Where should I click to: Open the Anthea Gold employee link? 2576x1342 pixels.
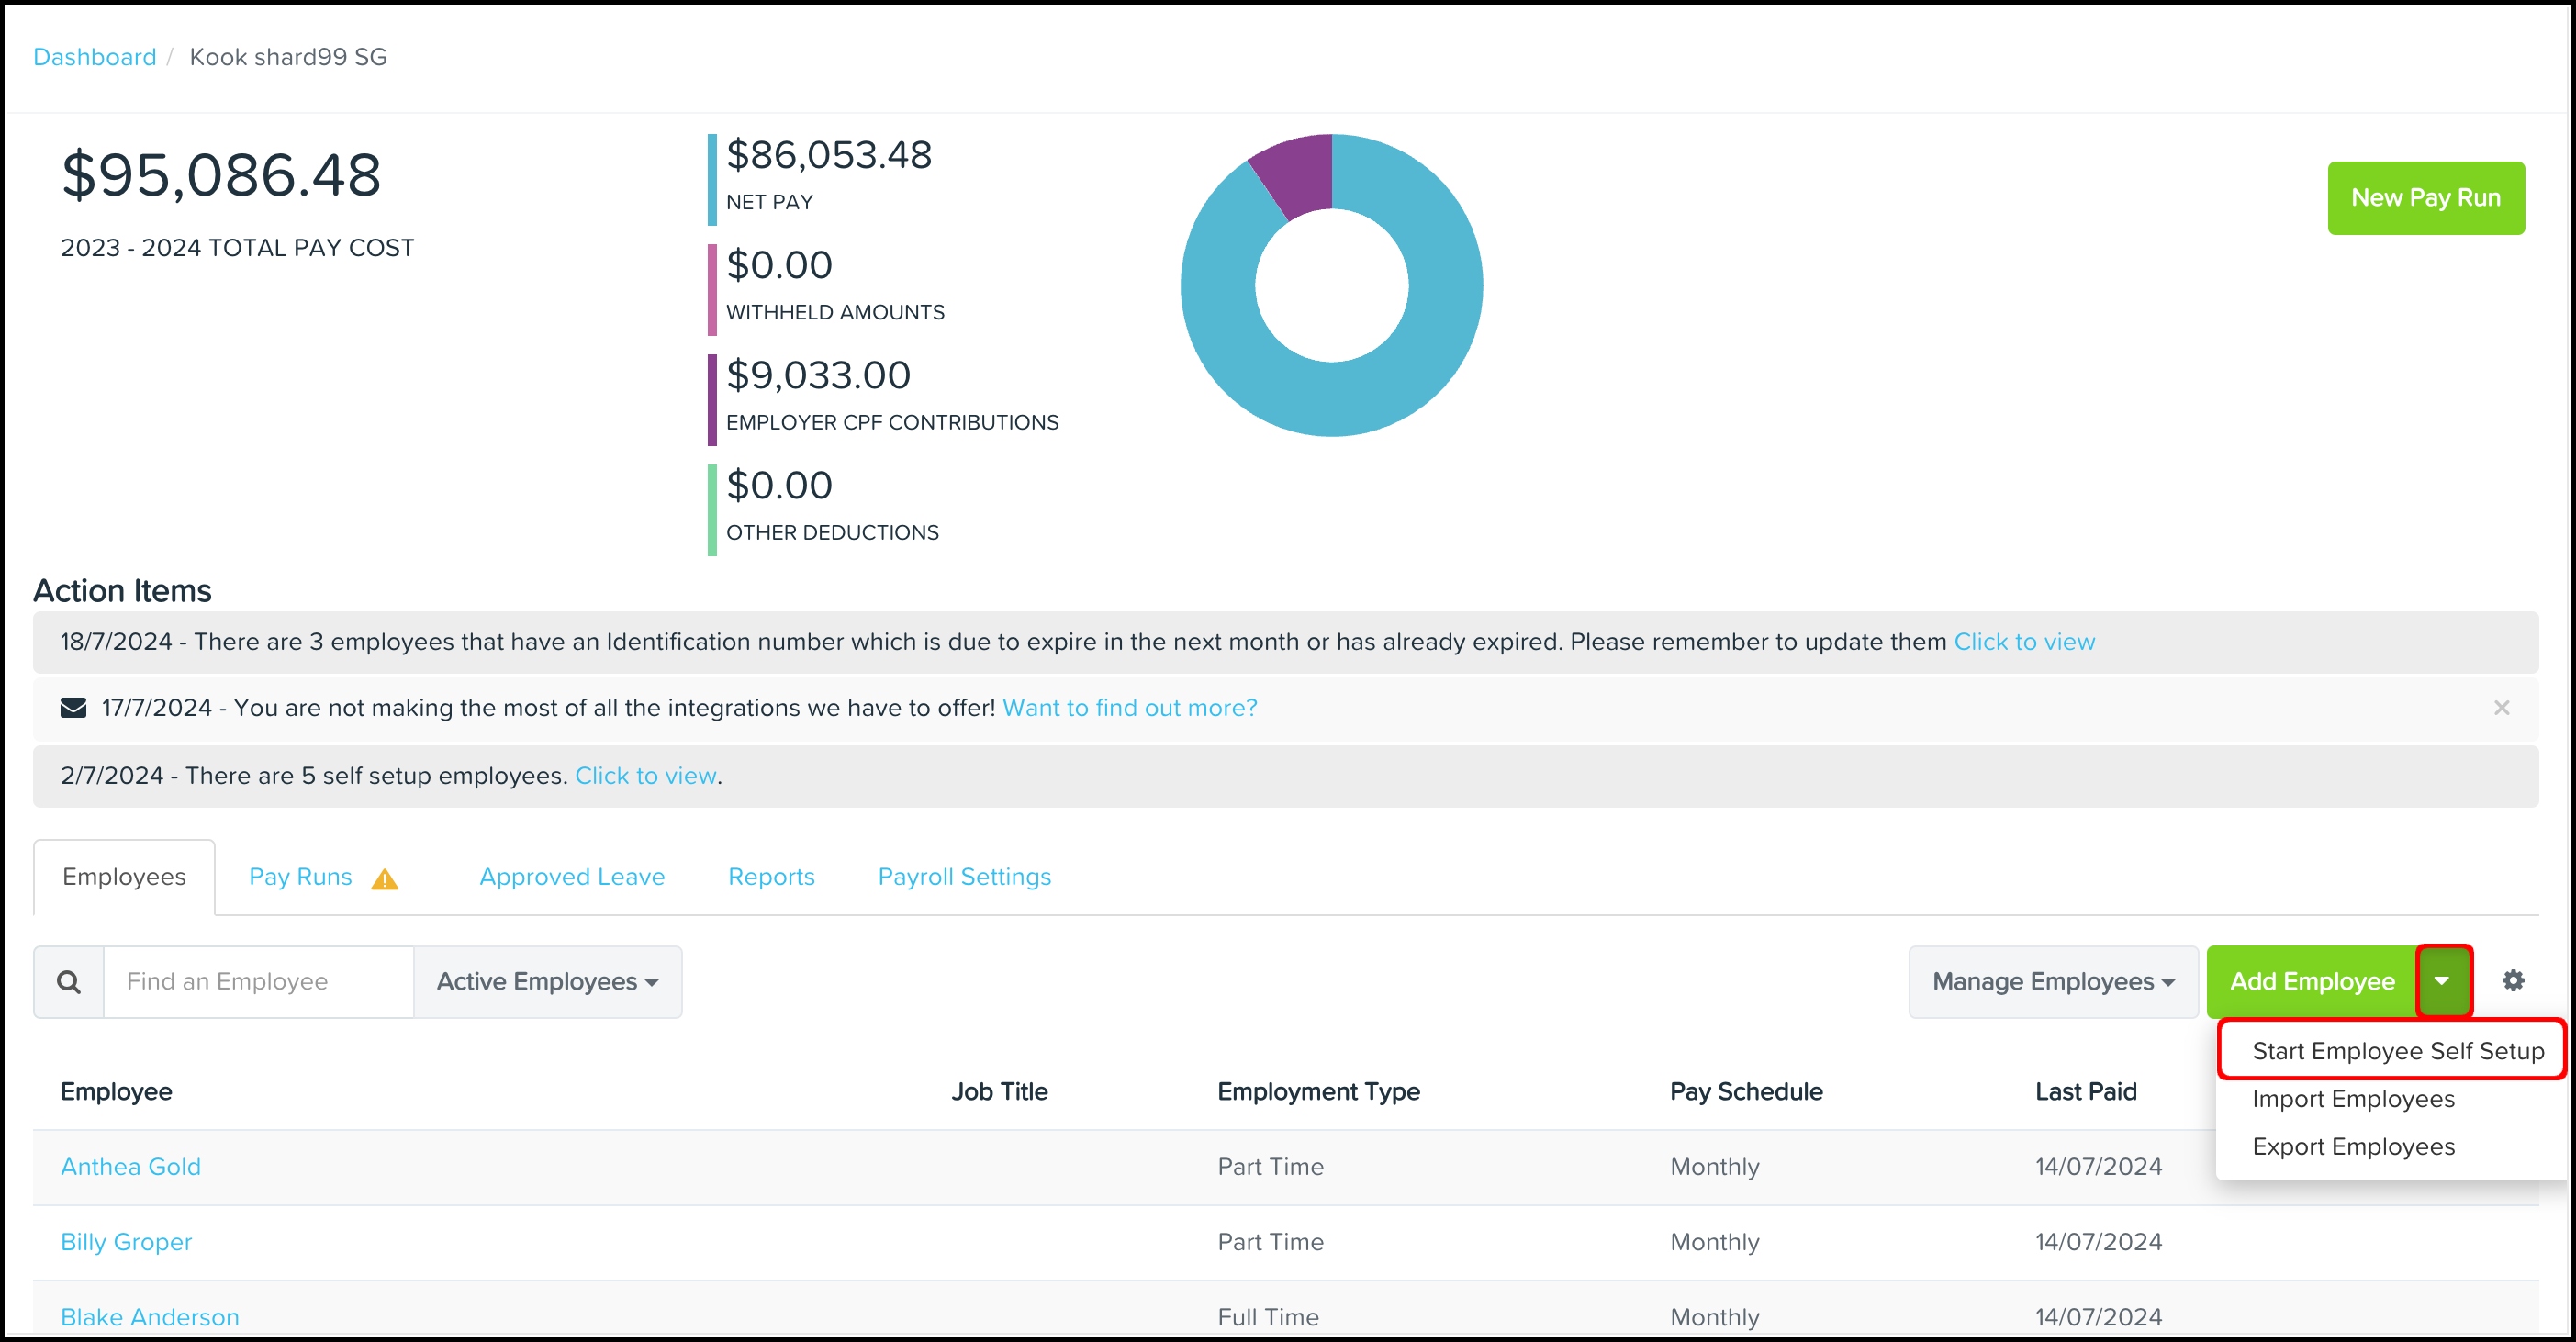131,1166
